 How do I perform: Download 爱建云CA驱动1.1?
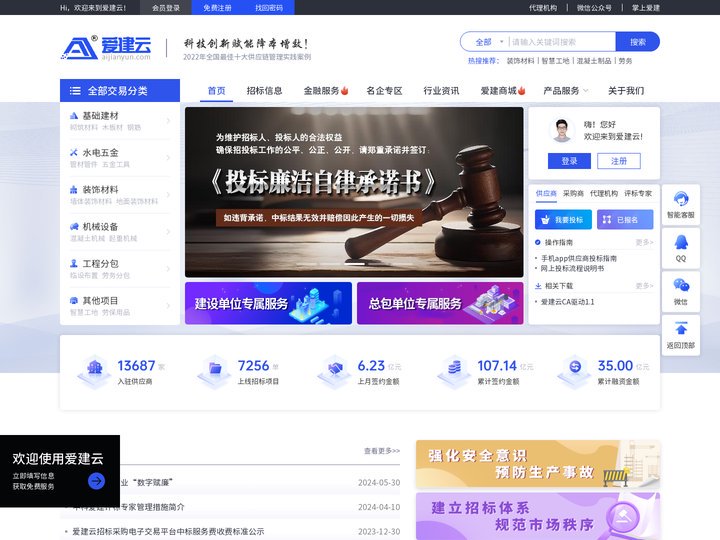(x=568, y=302)
